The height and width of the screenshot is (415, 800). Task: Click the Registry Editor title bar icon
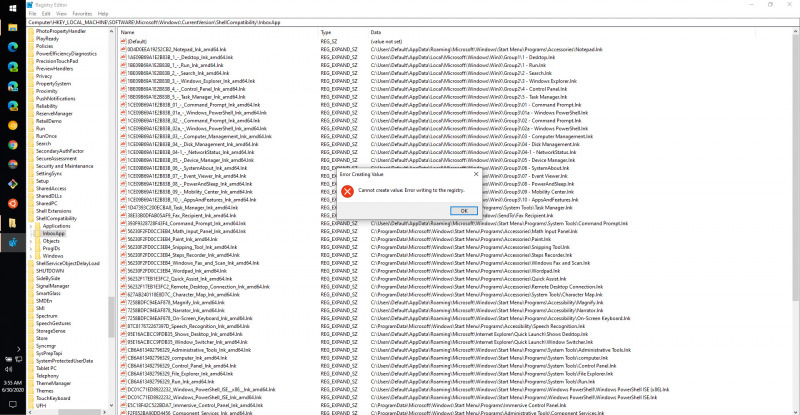30,5
